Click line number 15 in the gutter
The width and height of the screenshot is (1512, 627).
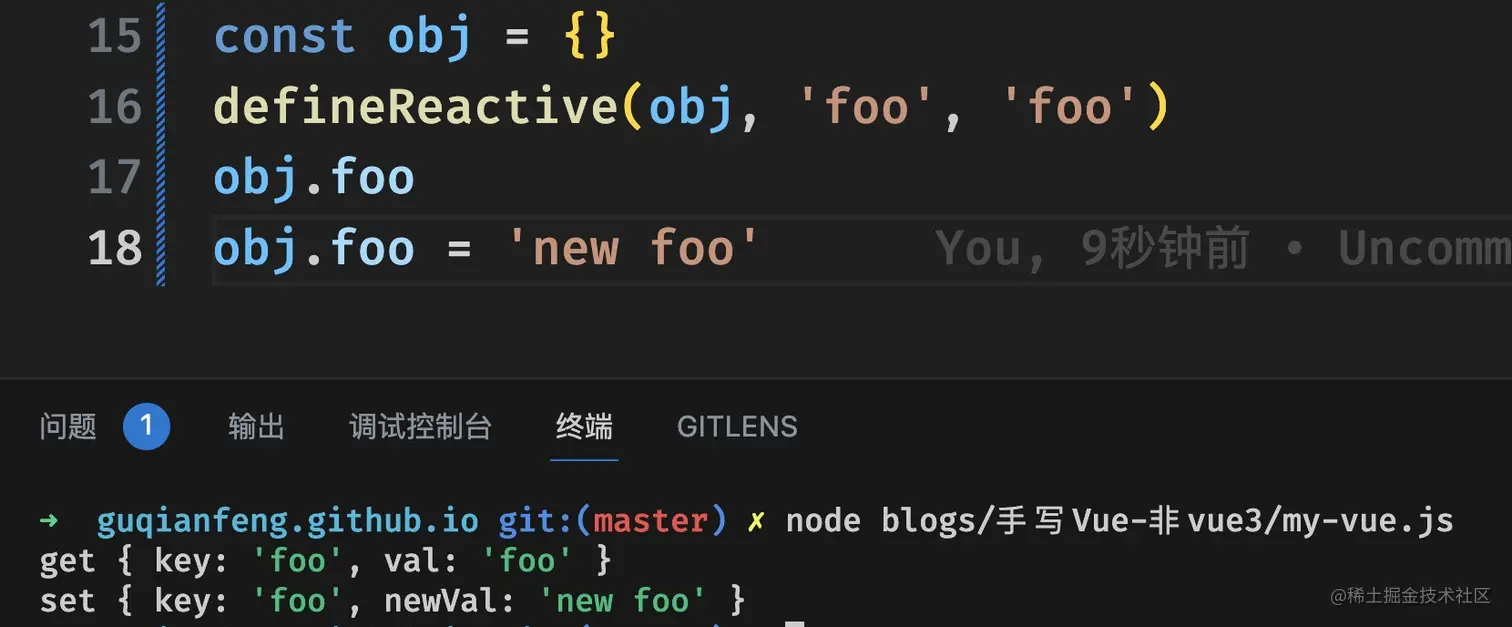click(115, 37)
